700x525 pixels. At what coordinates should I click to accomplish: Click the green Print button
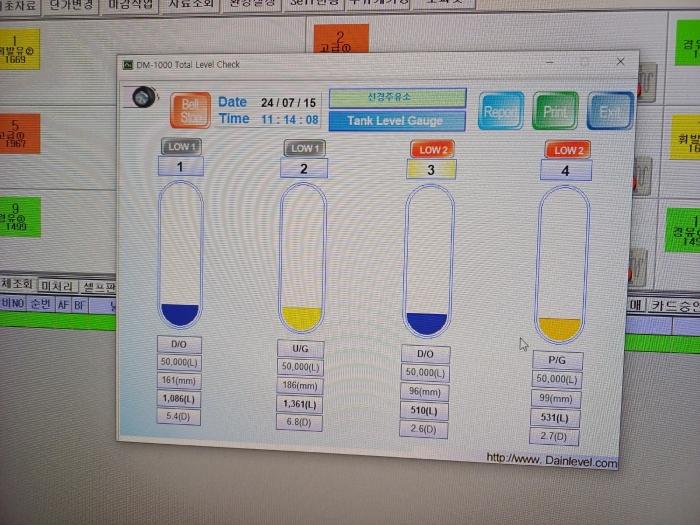coord(555,111)
